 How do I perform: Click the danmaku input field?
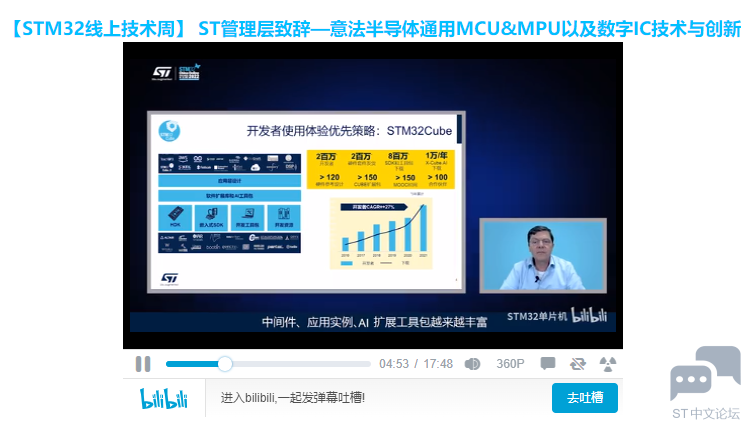[x=378, y=397]
